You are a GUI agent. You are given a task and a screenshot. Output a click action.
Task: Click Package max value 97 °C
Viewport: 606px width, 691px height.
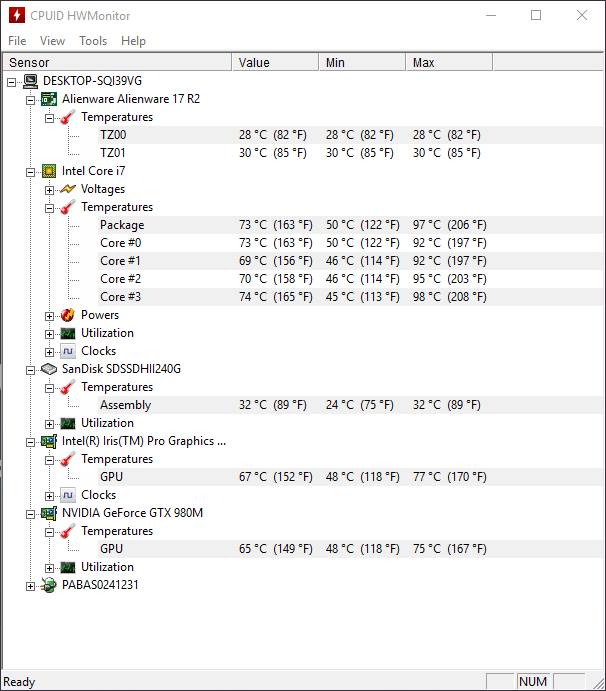(x=450, y=225)
